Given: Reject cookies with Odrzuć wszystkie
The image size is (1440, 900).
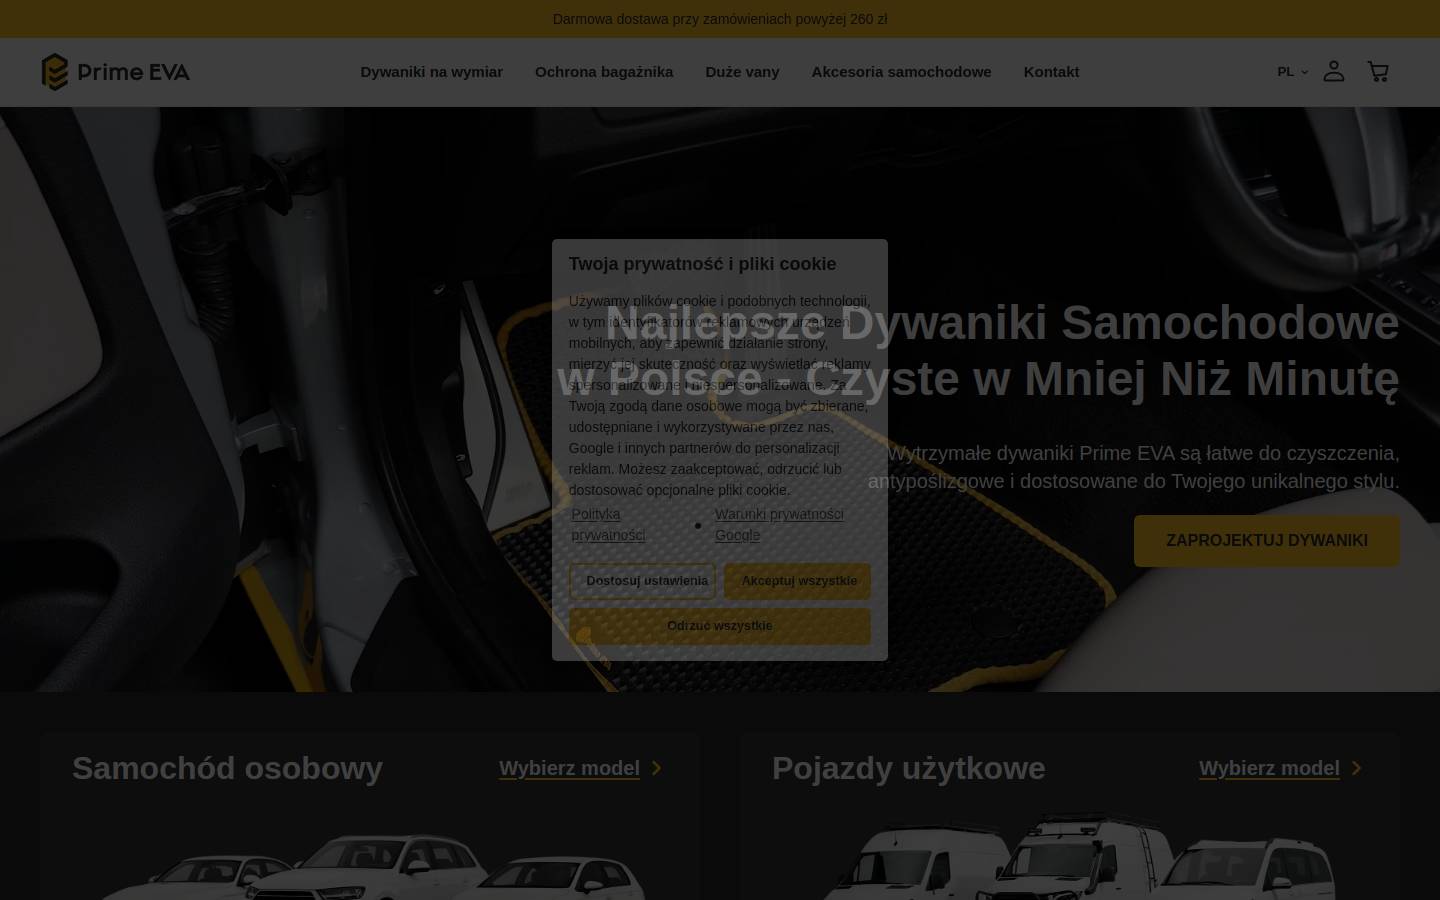Looking at the screenshot, I should [720, 626].
